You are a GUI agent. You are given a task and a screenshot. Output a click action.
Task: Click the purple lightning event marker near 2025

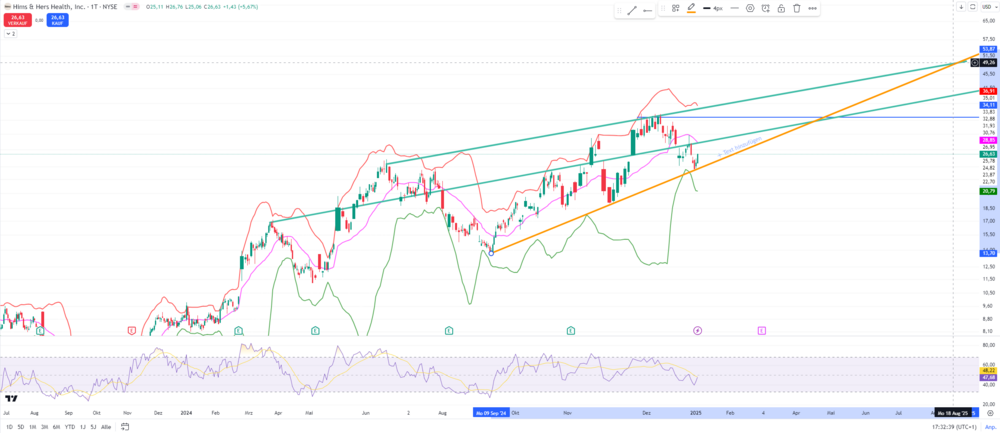698,330
